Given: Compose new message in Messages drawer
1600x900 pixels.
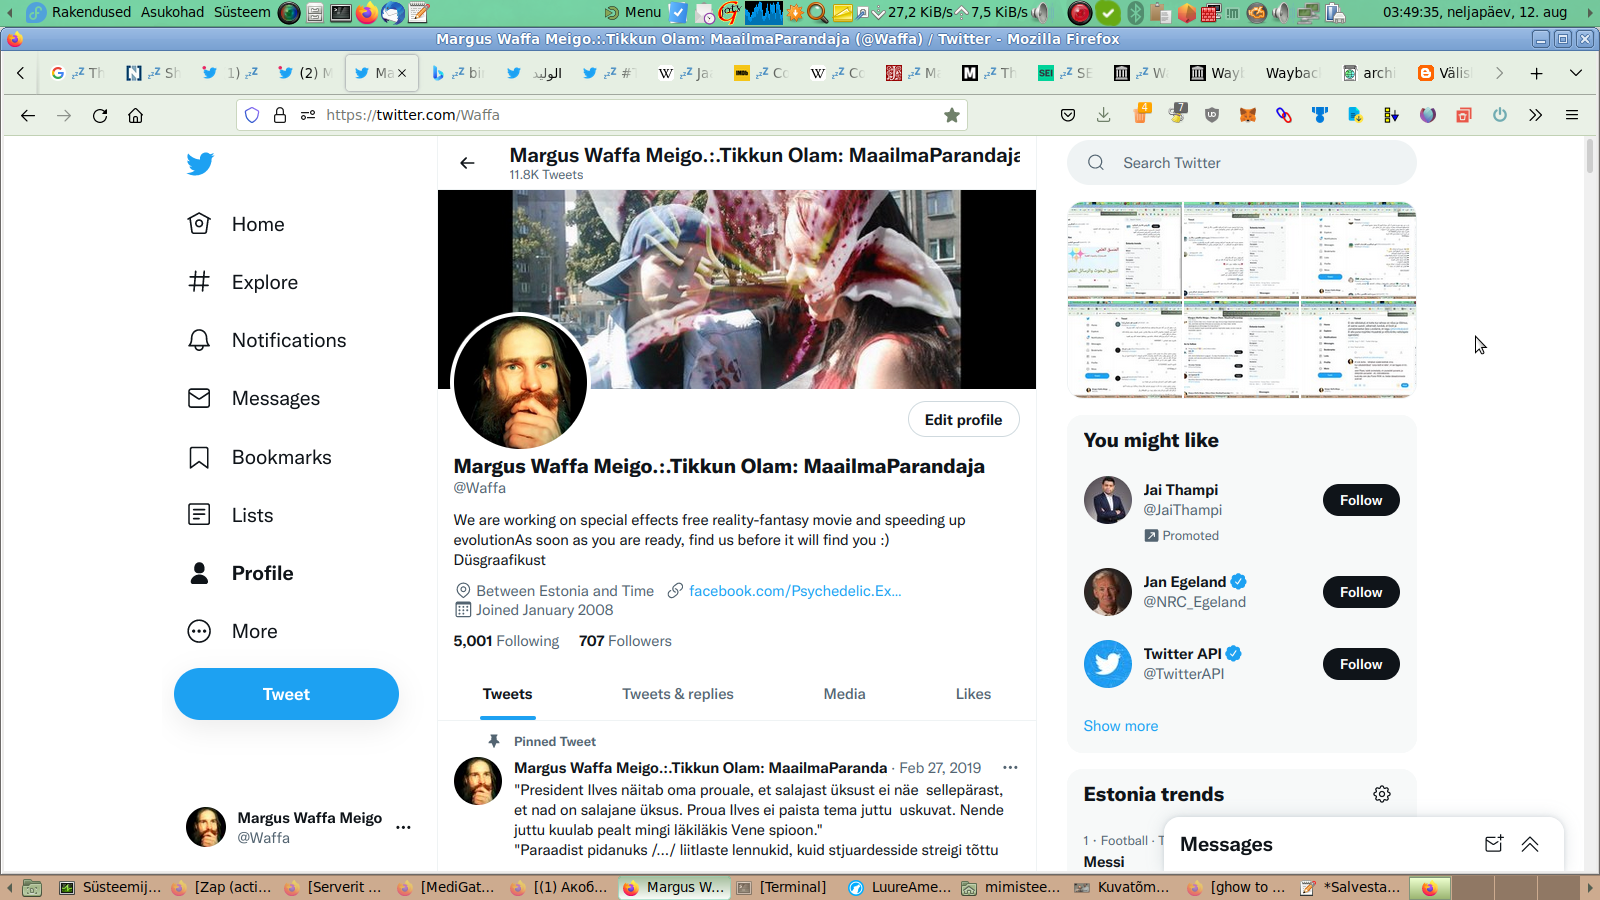Looking at the screenshot, I should coord(1494,844).
